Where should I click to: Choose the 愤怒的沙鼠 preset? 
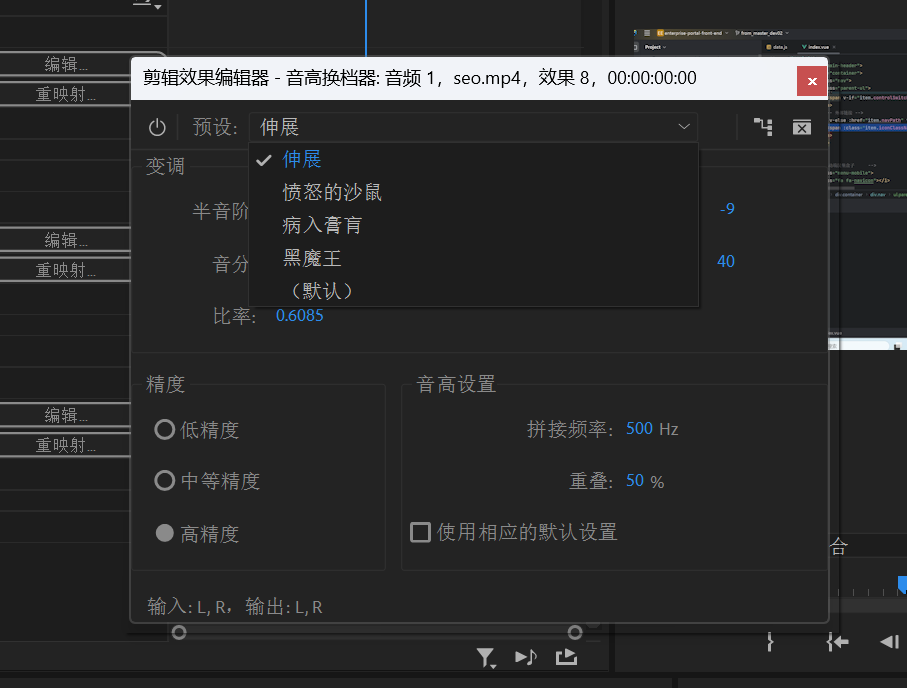click(332, 192)
